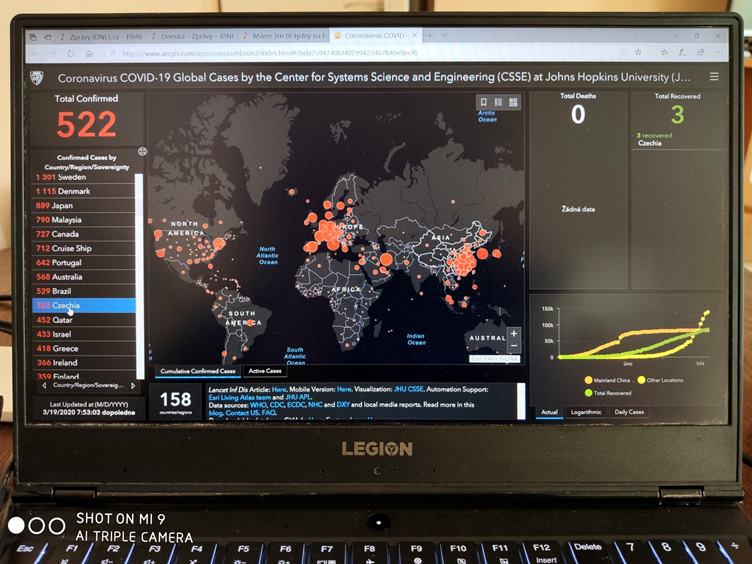Show tabs set aside icon
752x564 pixels.
pyautogui.click(x=33, y=36)
